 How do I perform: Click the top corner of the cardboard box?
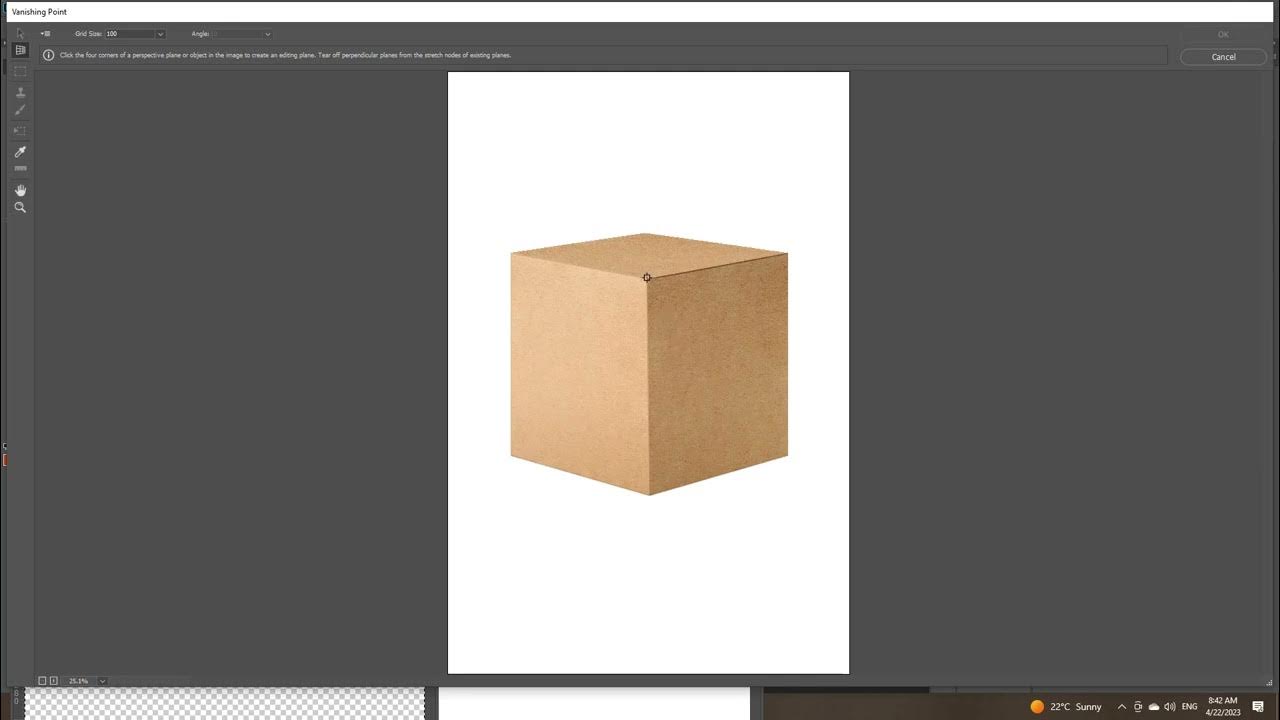tap(645, 233)
